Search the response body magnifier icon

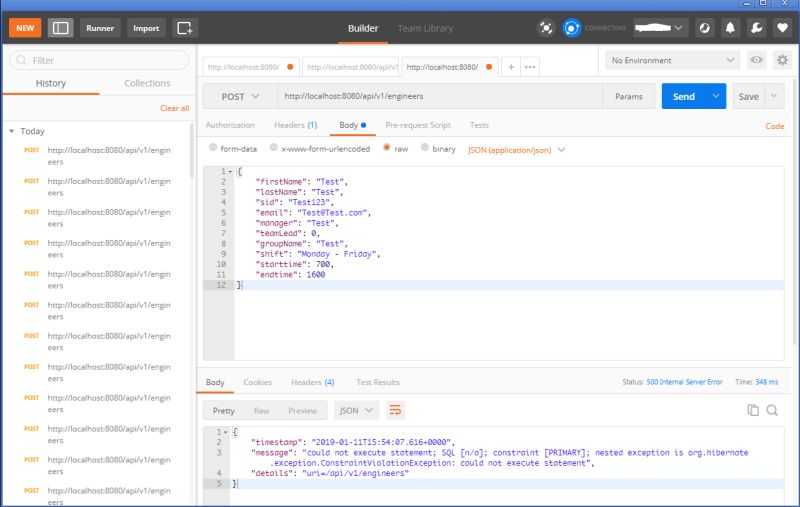772,410
